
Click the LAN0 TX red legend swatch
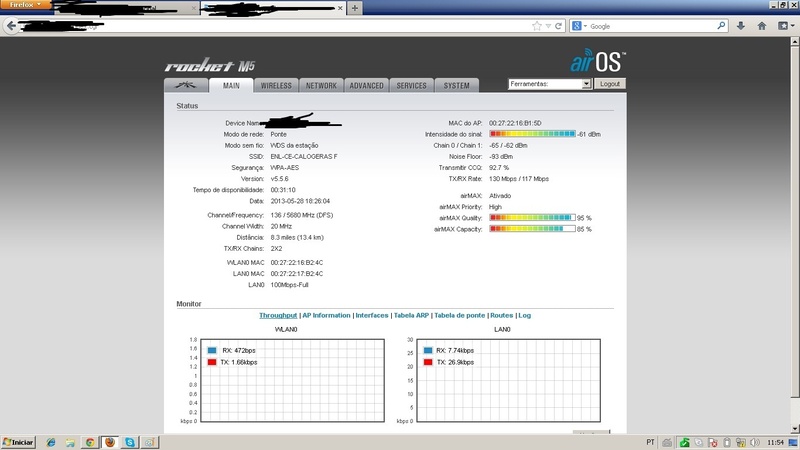pyautogui.click(x=428, y=362)
